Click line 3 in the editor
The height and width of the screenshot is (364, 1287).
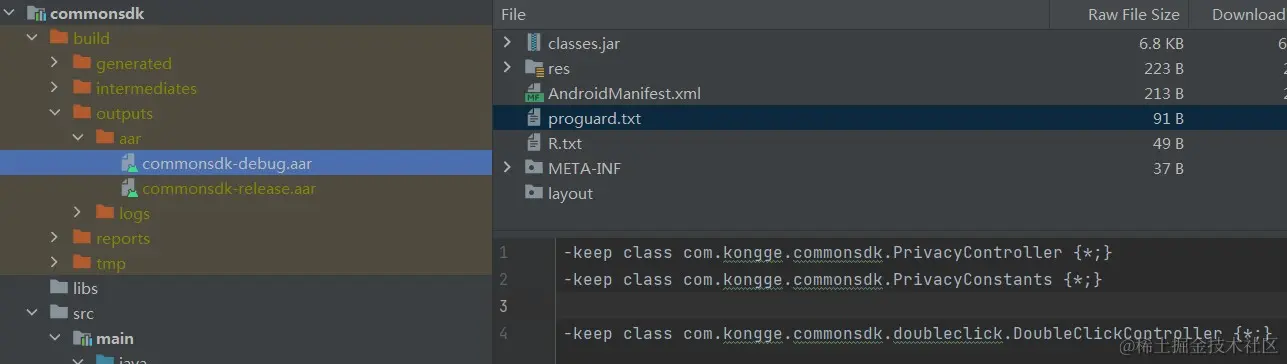[x=916, y=306]
